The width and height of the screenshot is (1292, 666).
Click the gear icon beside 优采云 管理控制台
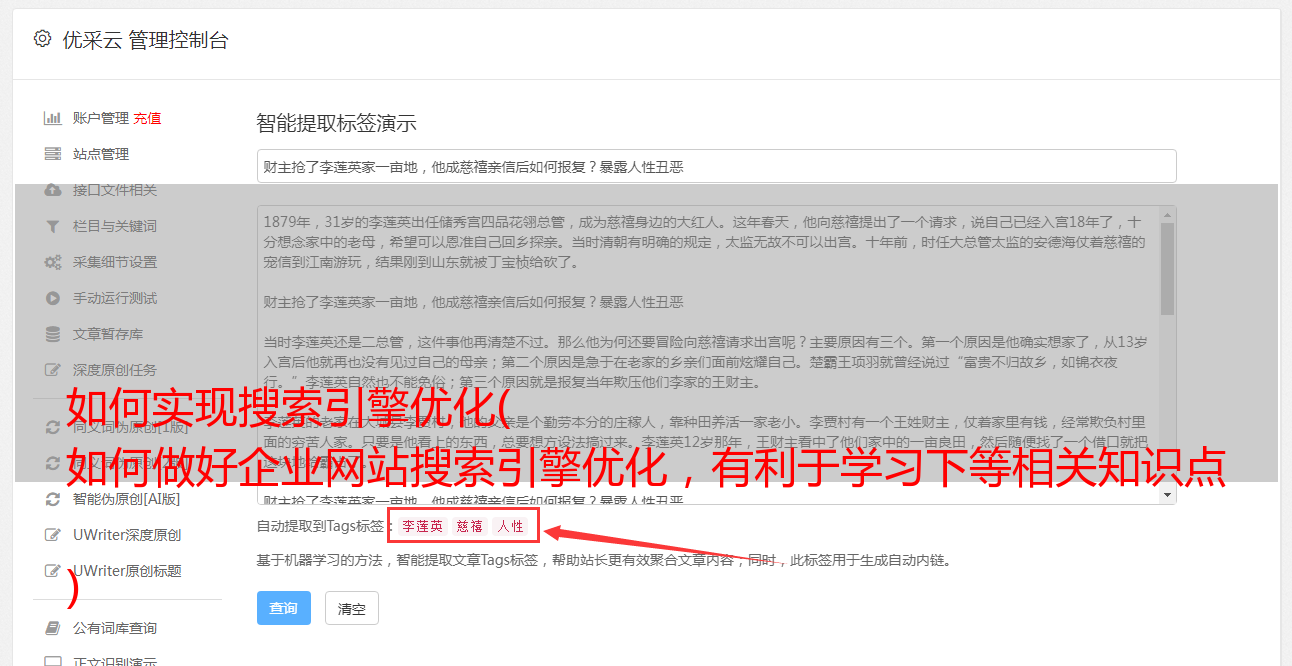(42, 39)
